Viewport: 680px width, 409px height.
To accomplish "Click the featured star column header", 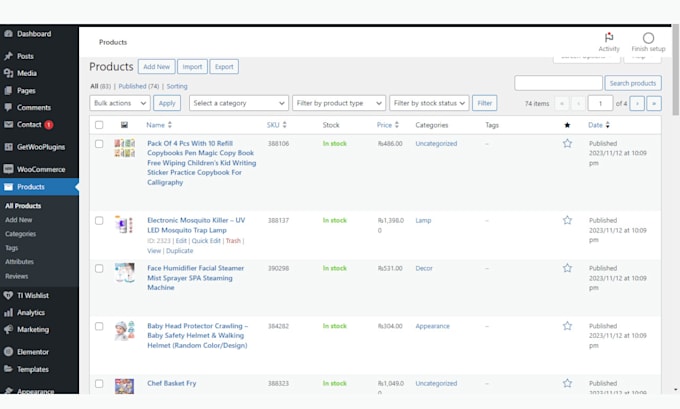I will click(x=567, y=125).
